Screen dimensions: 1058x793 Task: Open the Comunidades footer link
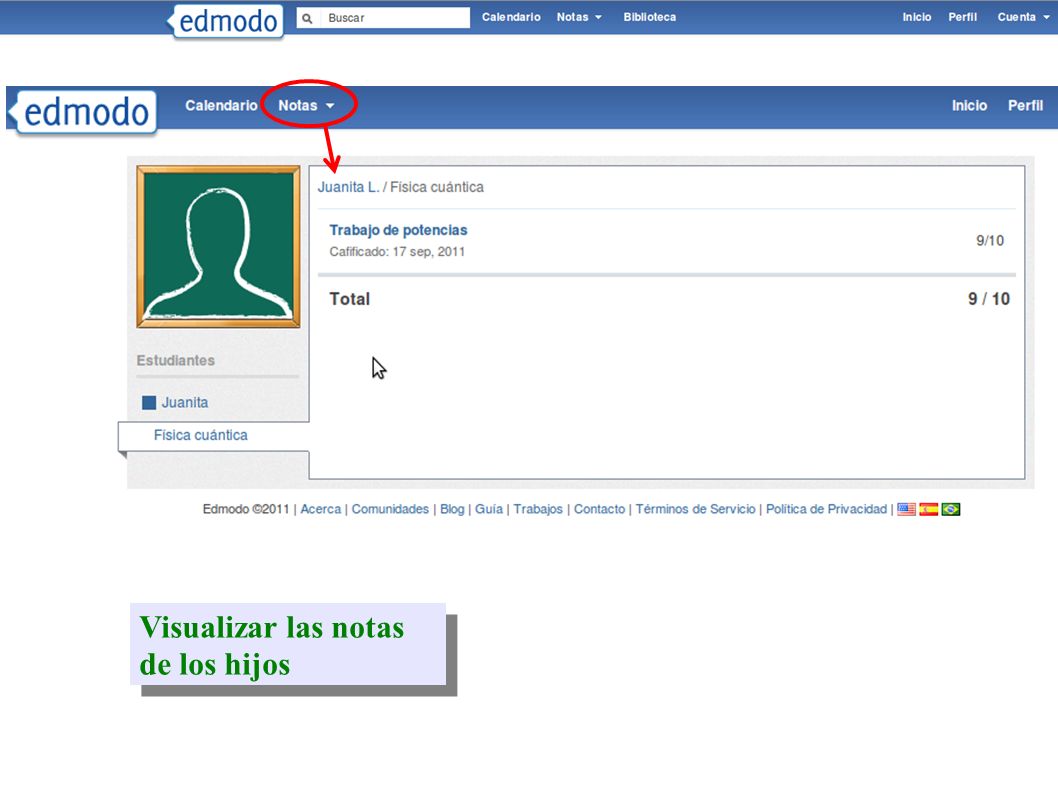[x=390, y=509]
